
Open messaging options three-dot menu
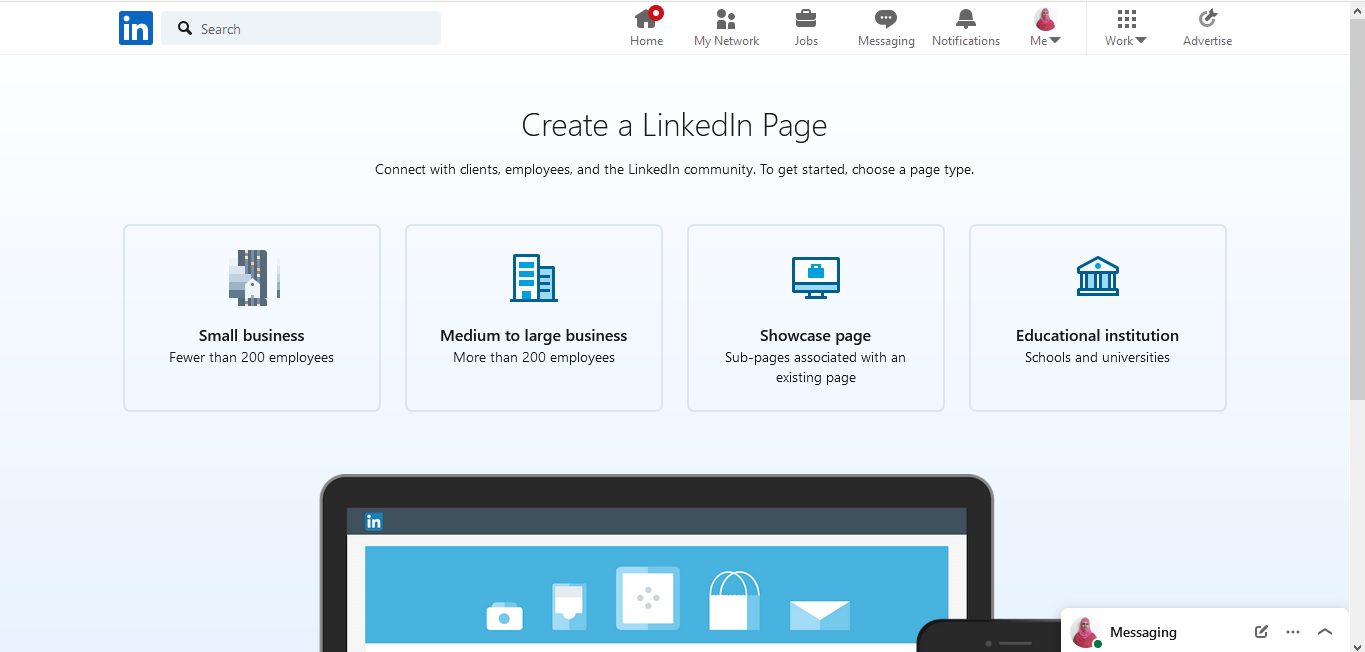(x=1293, y=632)
